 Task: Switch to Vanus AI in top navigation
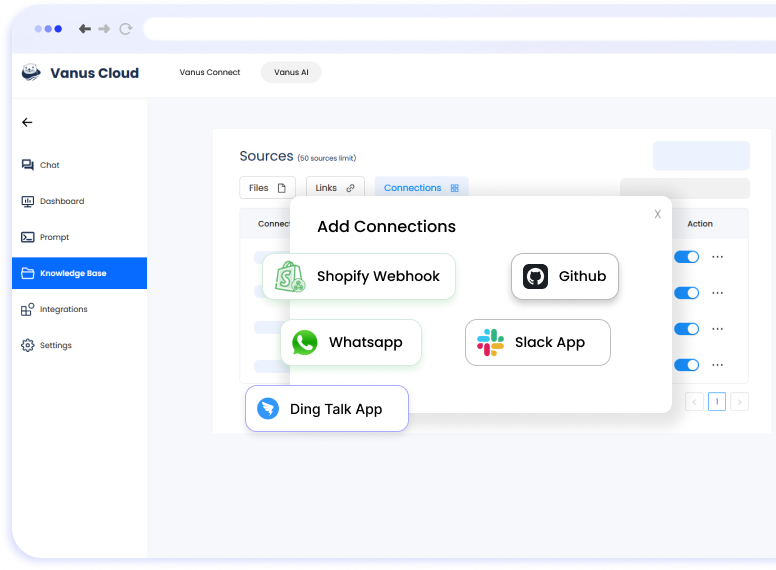pyautogui.click(x=291, y=72)
